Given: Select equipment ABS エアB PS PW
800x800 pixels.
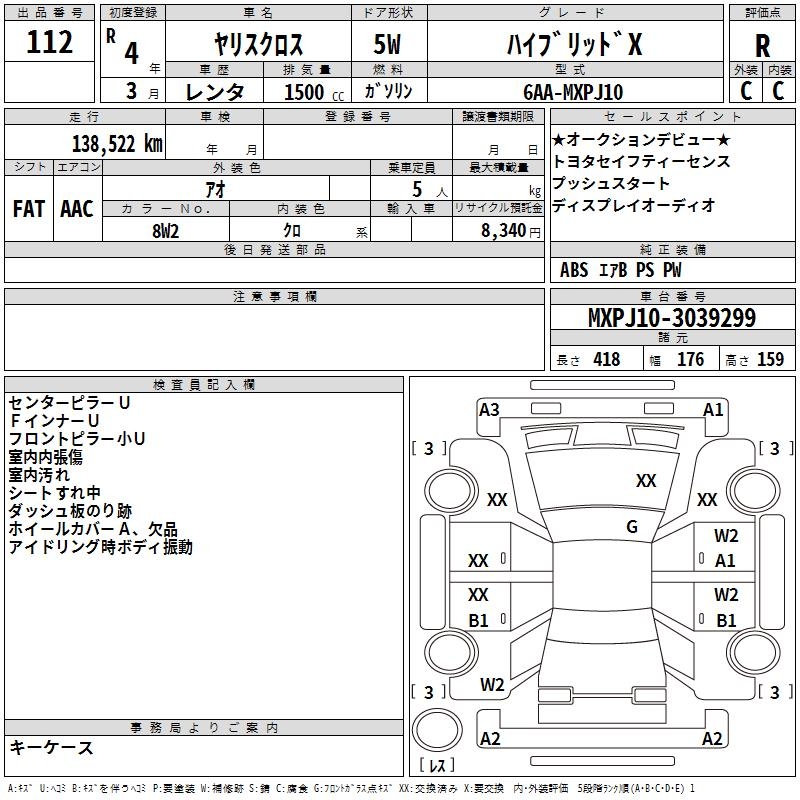Looking at the screenshot, I should tap(620, 269).
